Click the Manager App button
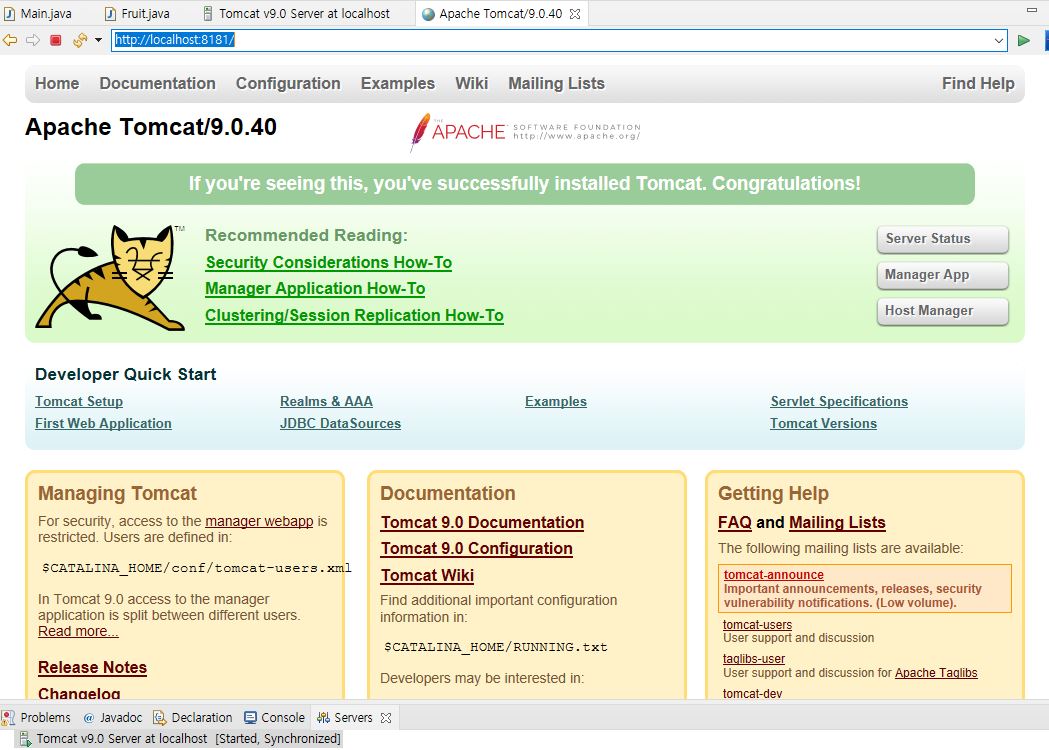Viewport: 1049px width, 750px height. click(942, 275)
